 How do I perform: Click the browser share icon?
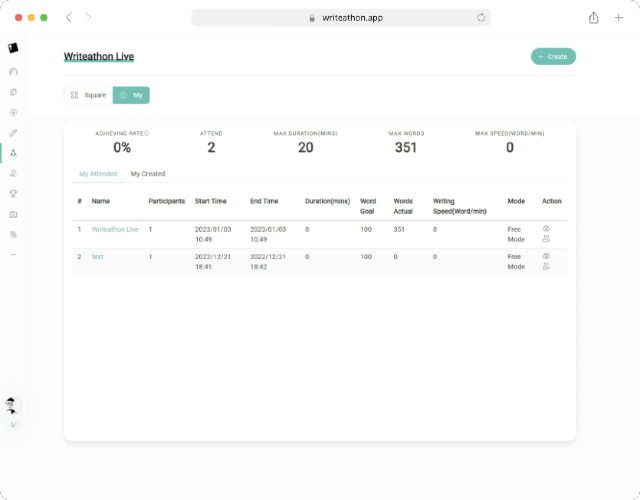(593, 18)
